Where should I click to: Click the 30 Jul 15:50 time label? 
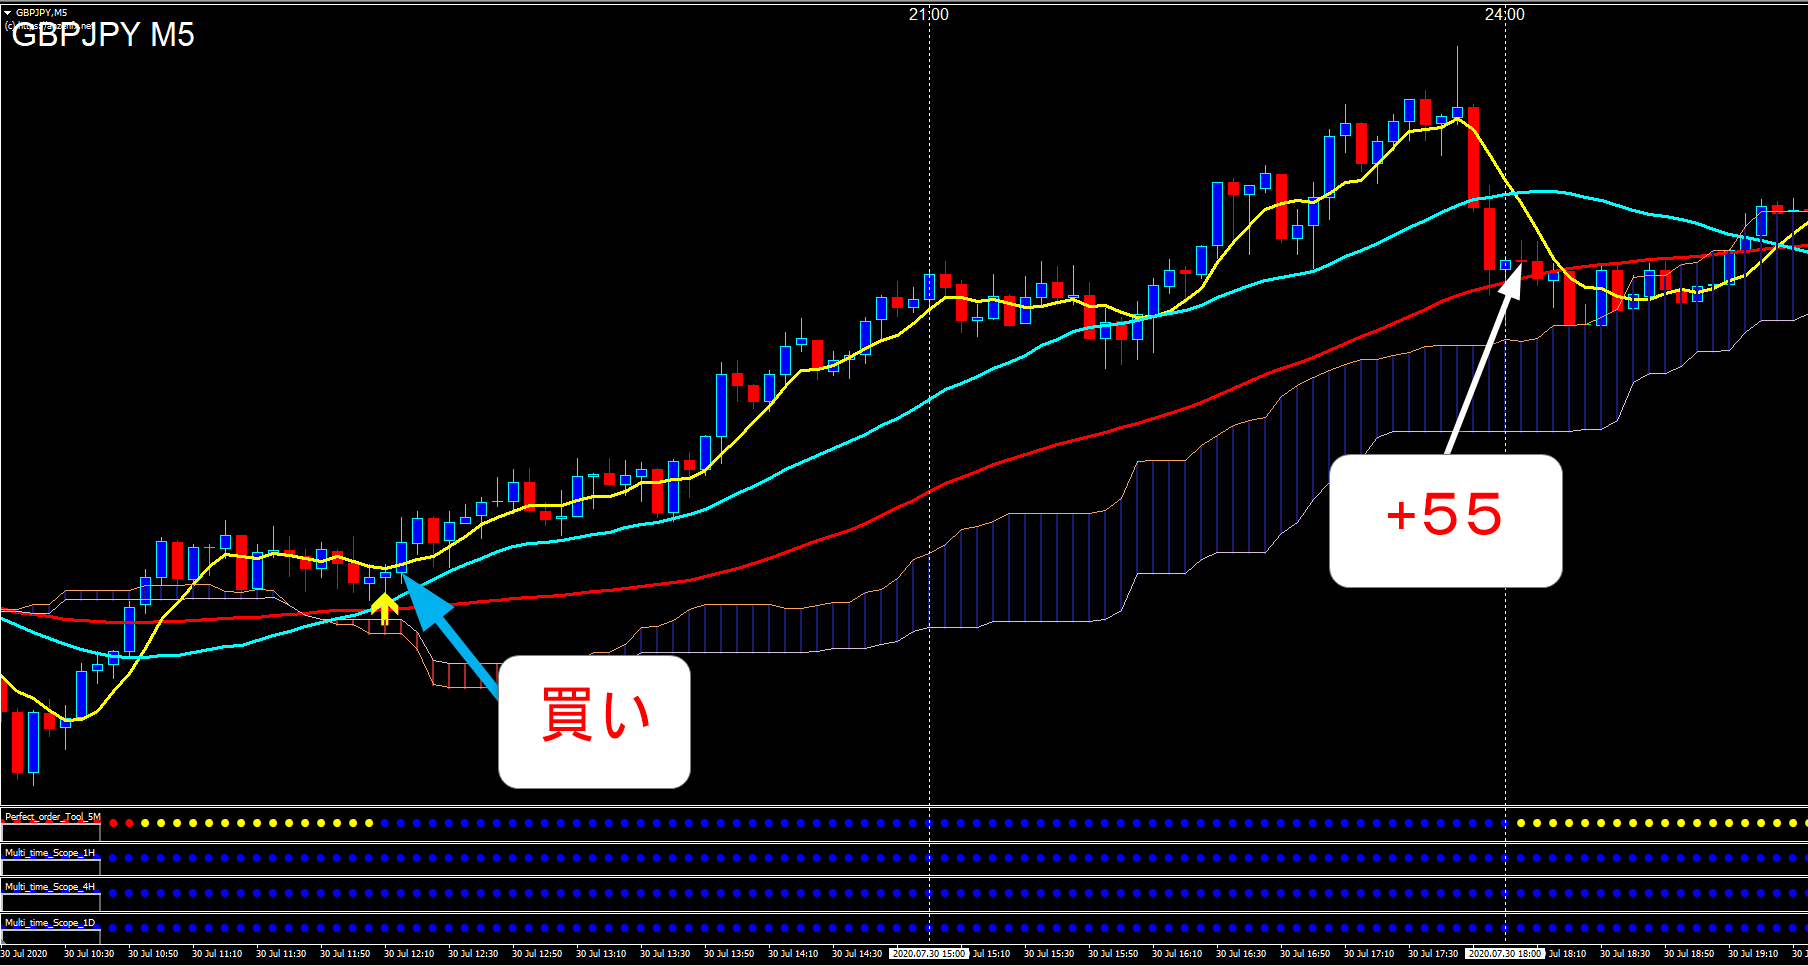click(x=1113, y=954)
